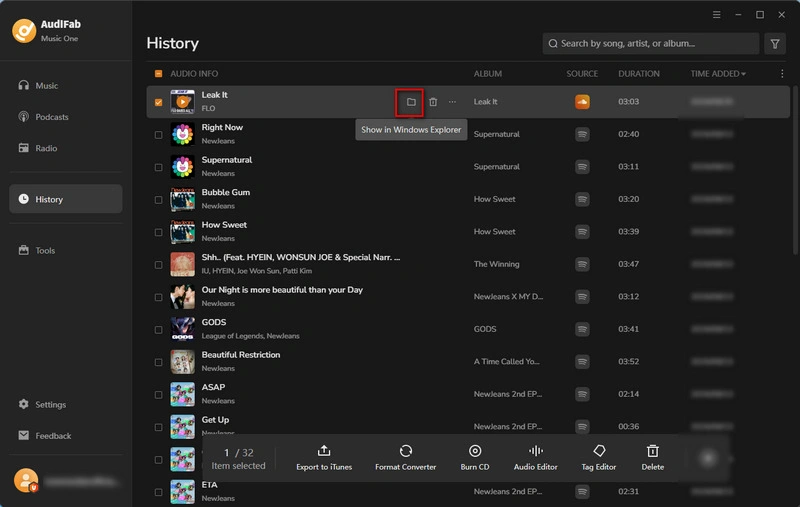Viewport: 800px width, 507px height.
Task: Click the AudiFab logo
Action: (24, 31)
